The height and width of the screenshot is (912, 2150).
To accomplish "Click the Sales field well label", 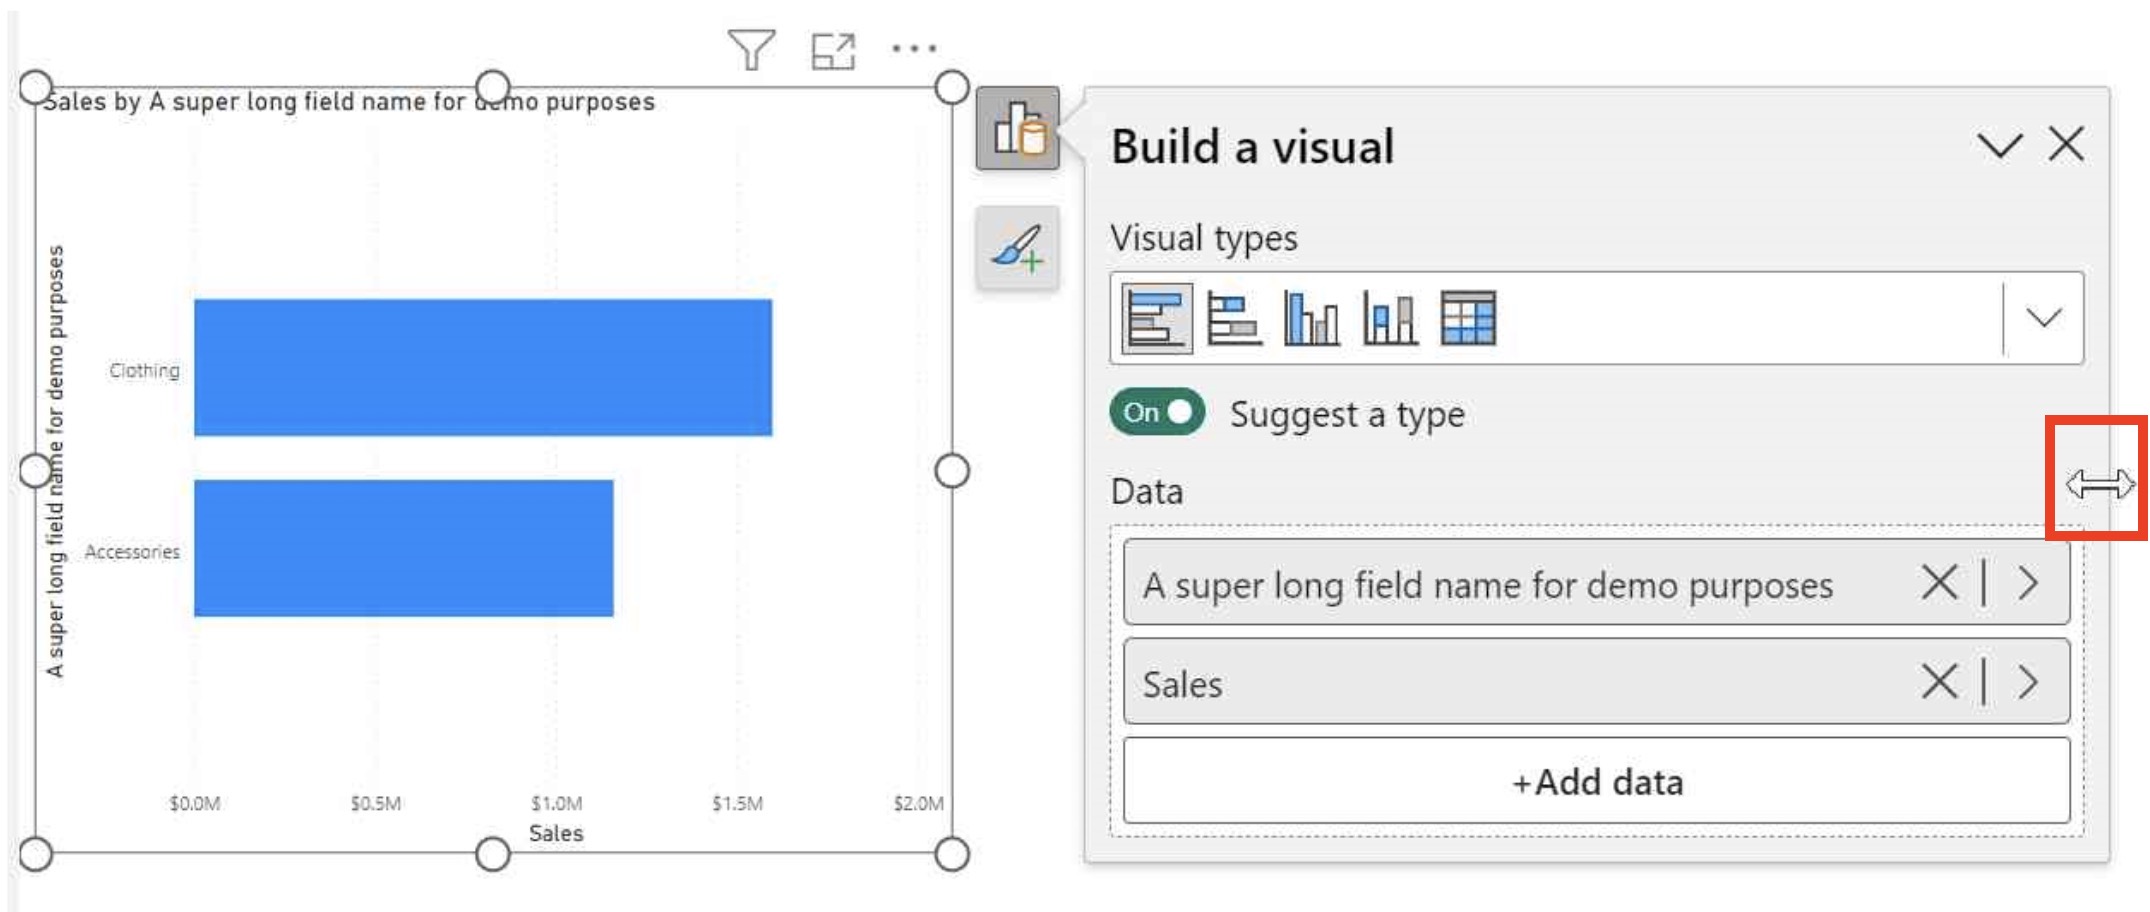I will tap(1182, 685).
